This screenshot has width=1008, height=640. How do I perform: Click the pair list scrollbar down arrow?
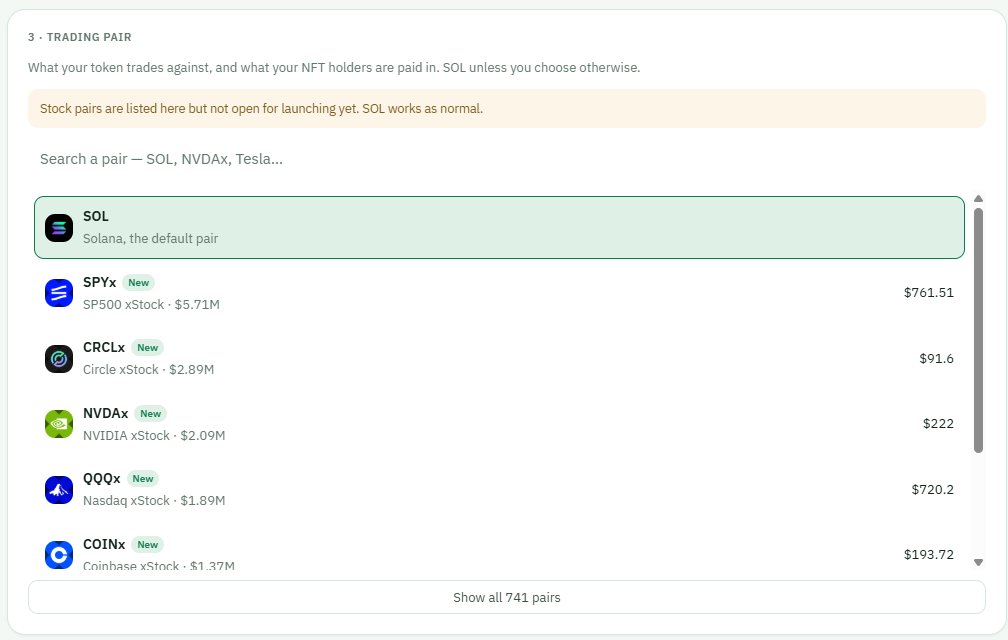tap(978, 562)
